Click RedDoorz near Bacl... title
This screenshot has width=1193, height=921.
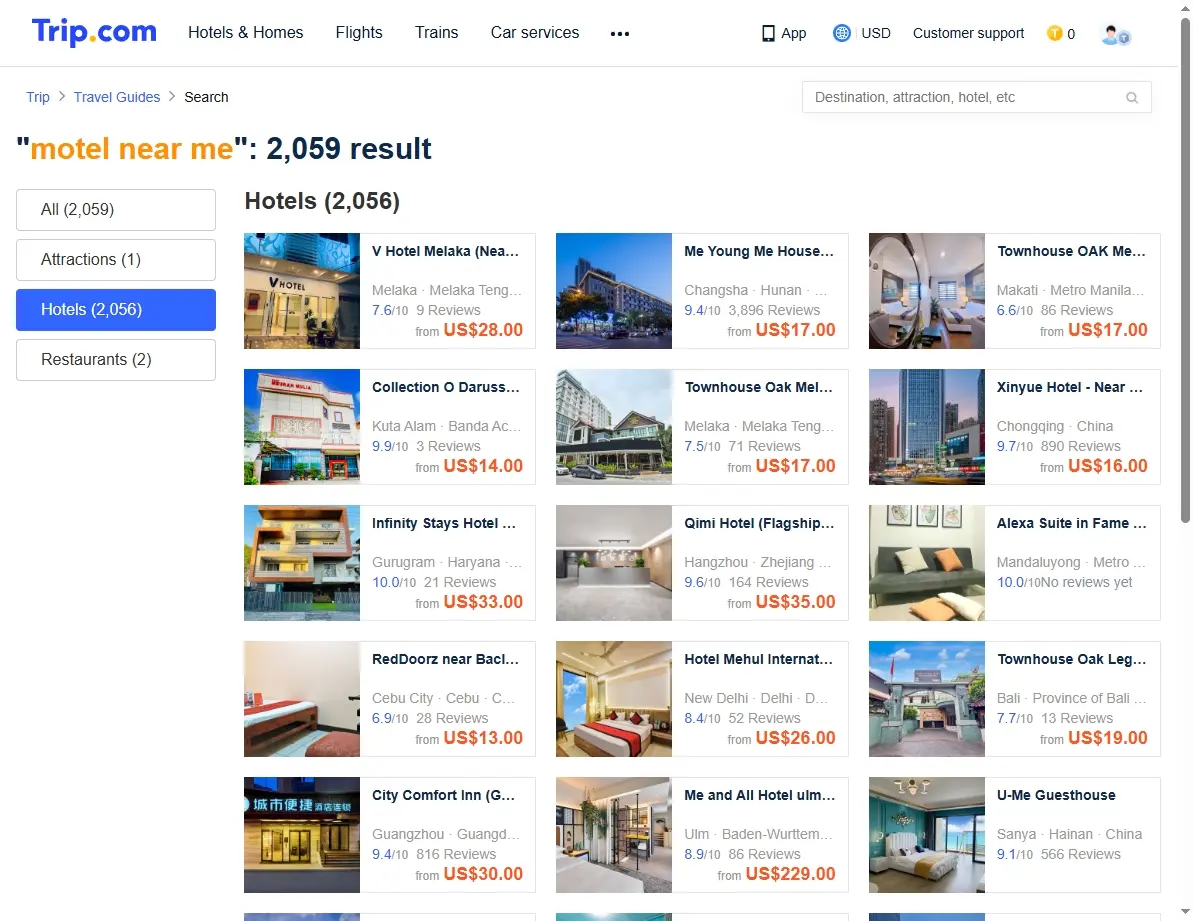coord(446,660)
